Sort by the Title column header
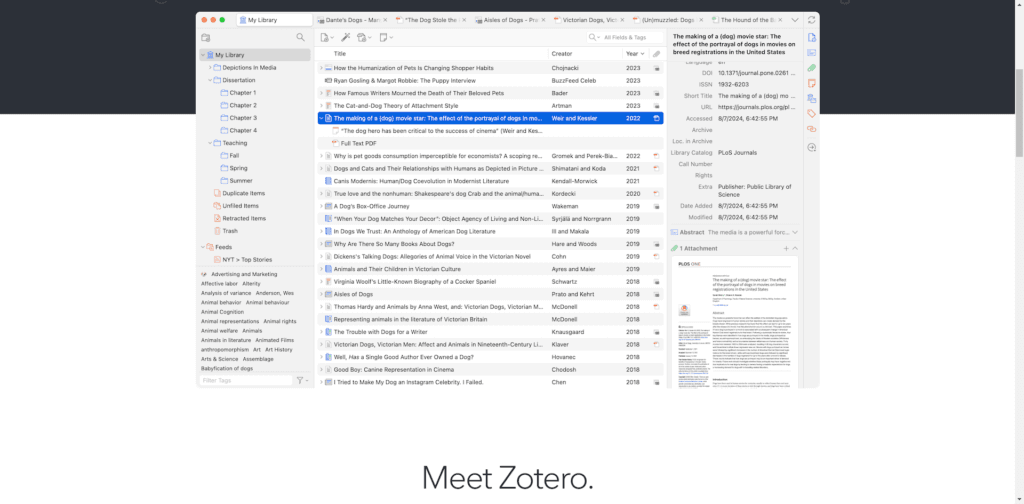 pyautogui.click(x=432, y=54)
